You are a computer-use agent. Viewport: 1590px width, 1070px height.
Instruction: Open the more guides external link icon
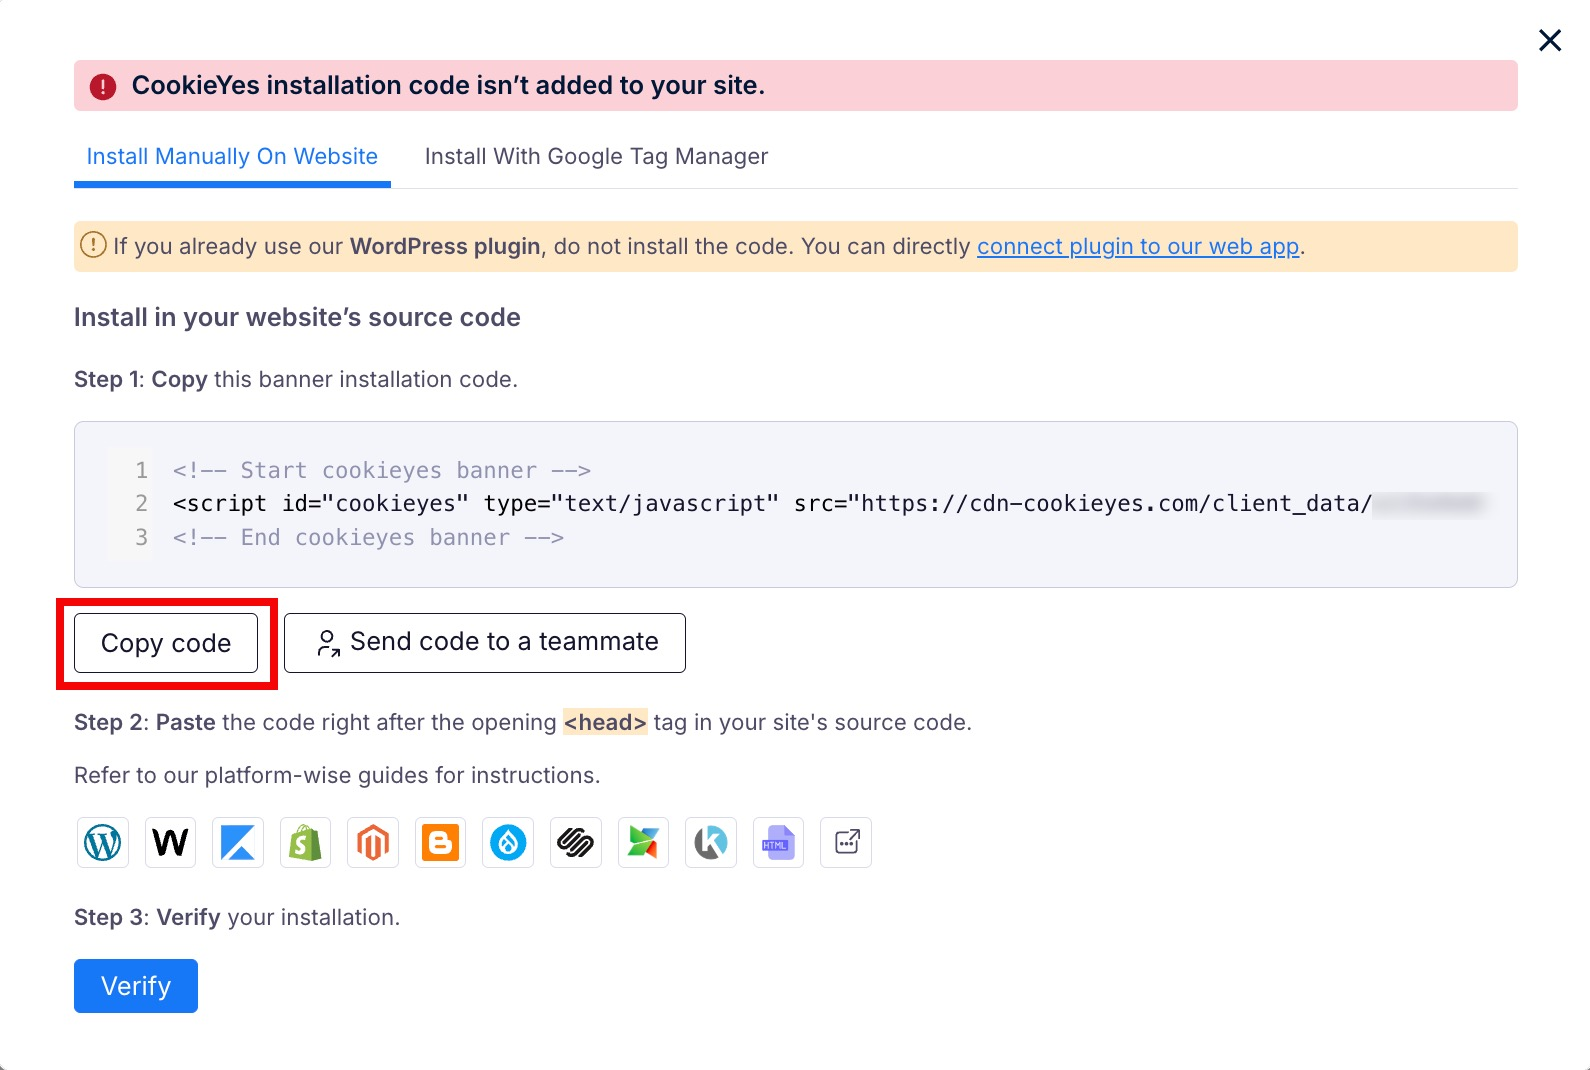[x=846, y=842]
